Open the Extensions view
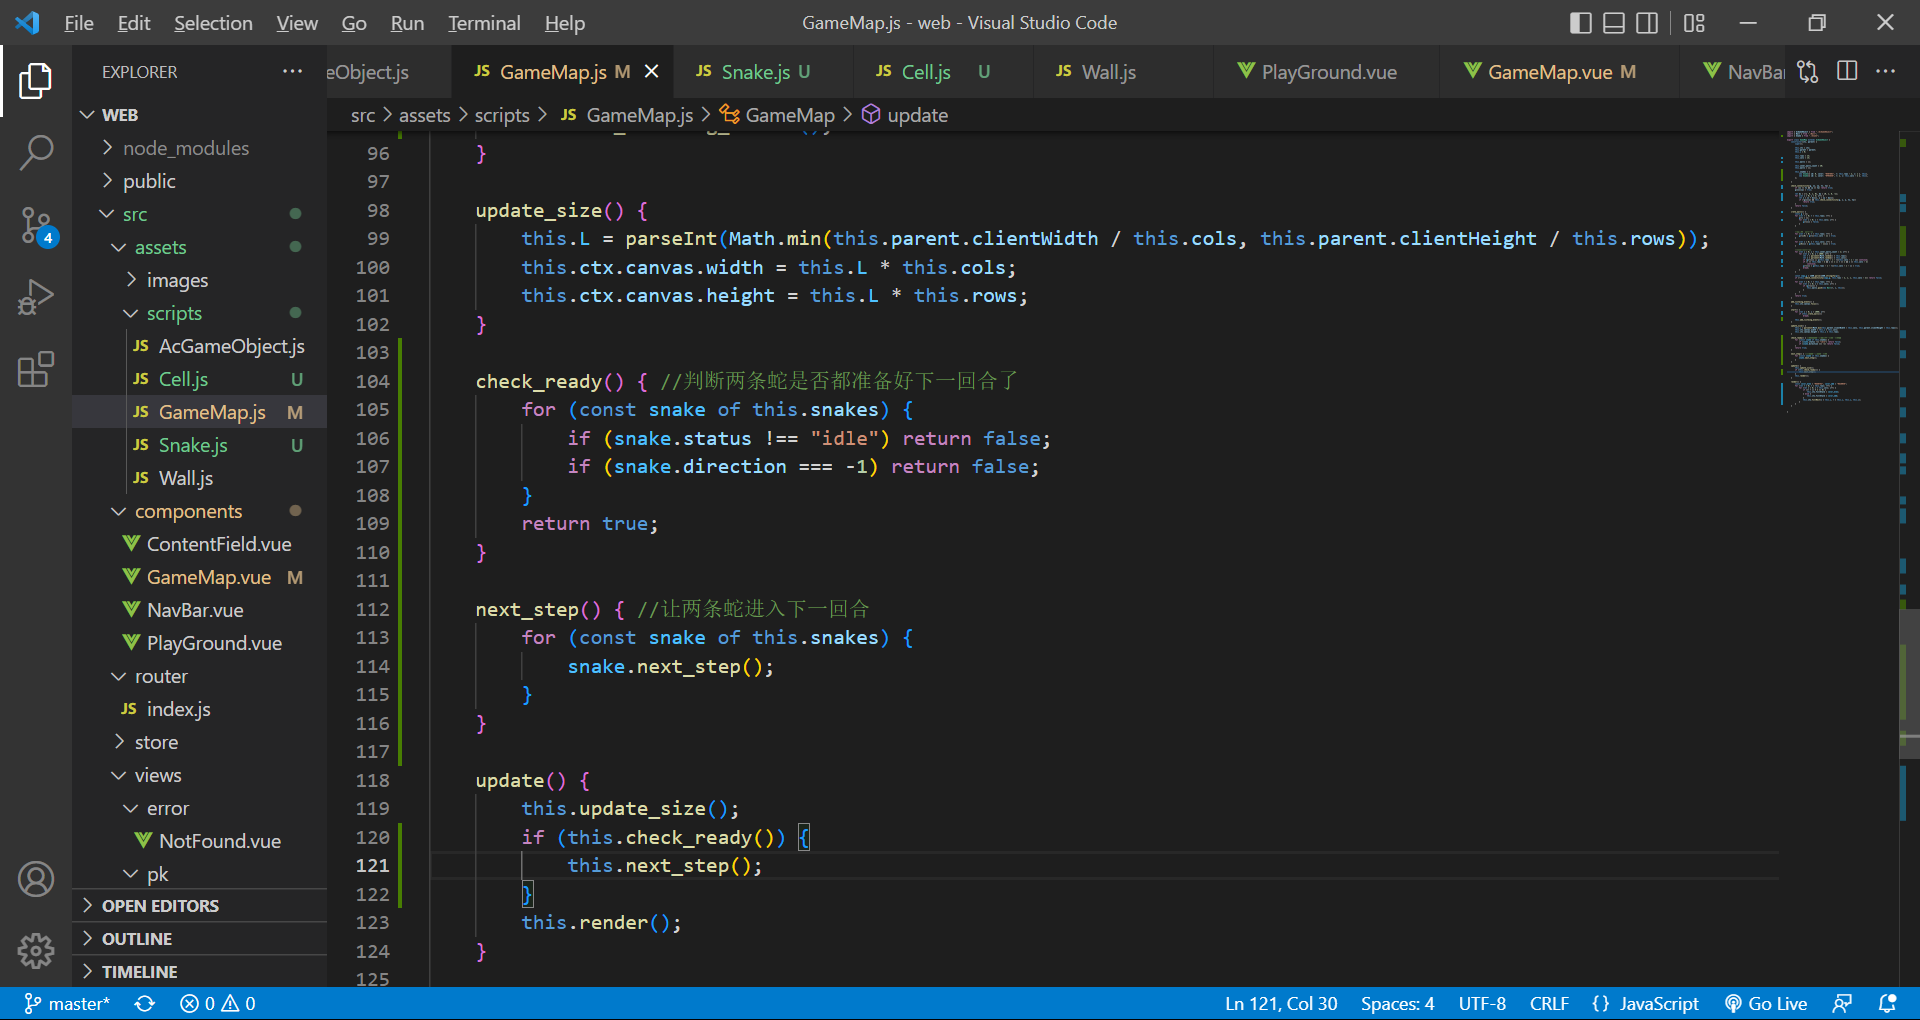This screenshot has height=1020, width=1920. tap(36, 369)
